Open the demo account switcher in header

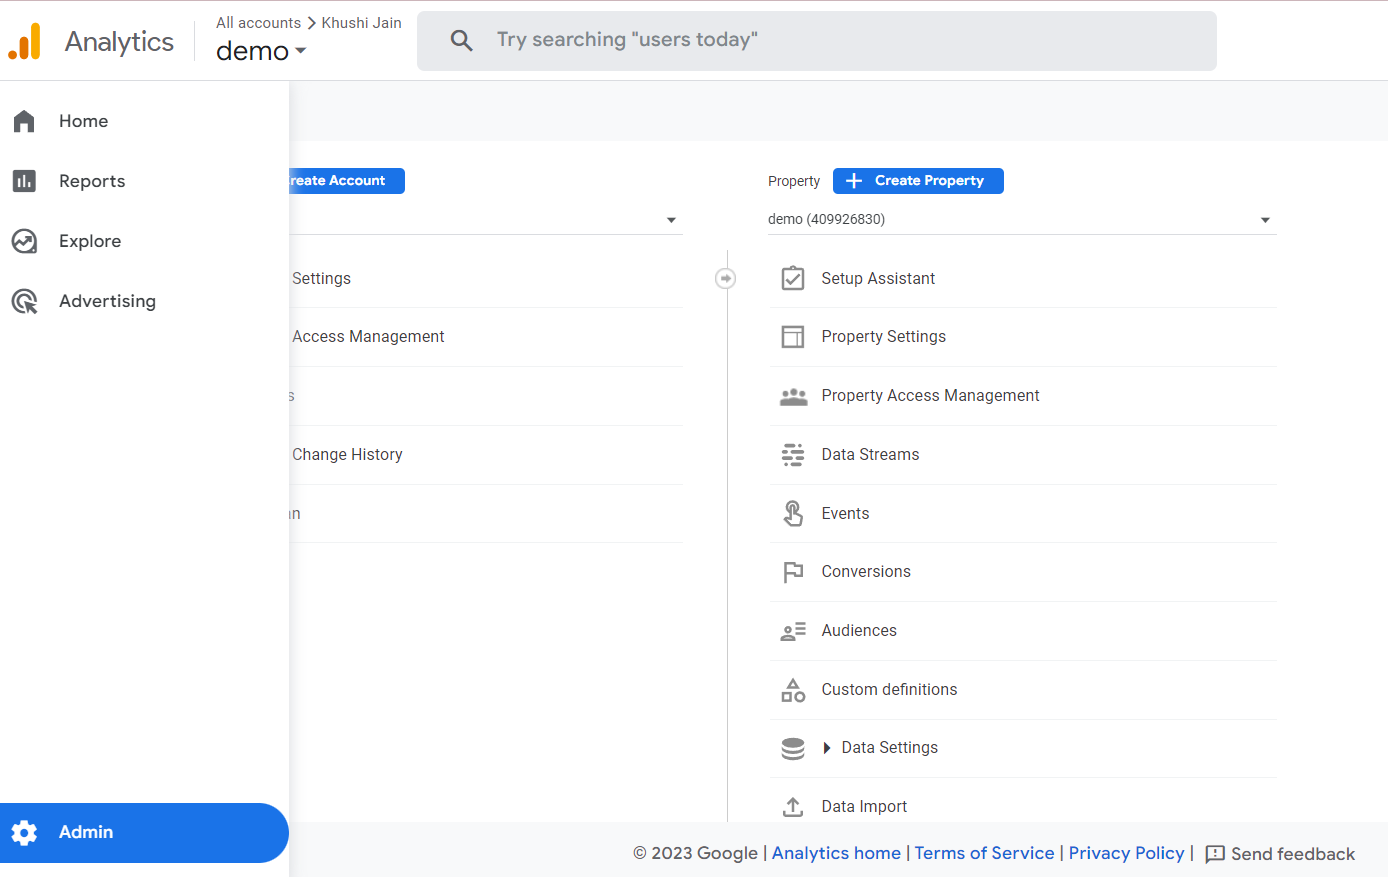(x=261, y=51)
